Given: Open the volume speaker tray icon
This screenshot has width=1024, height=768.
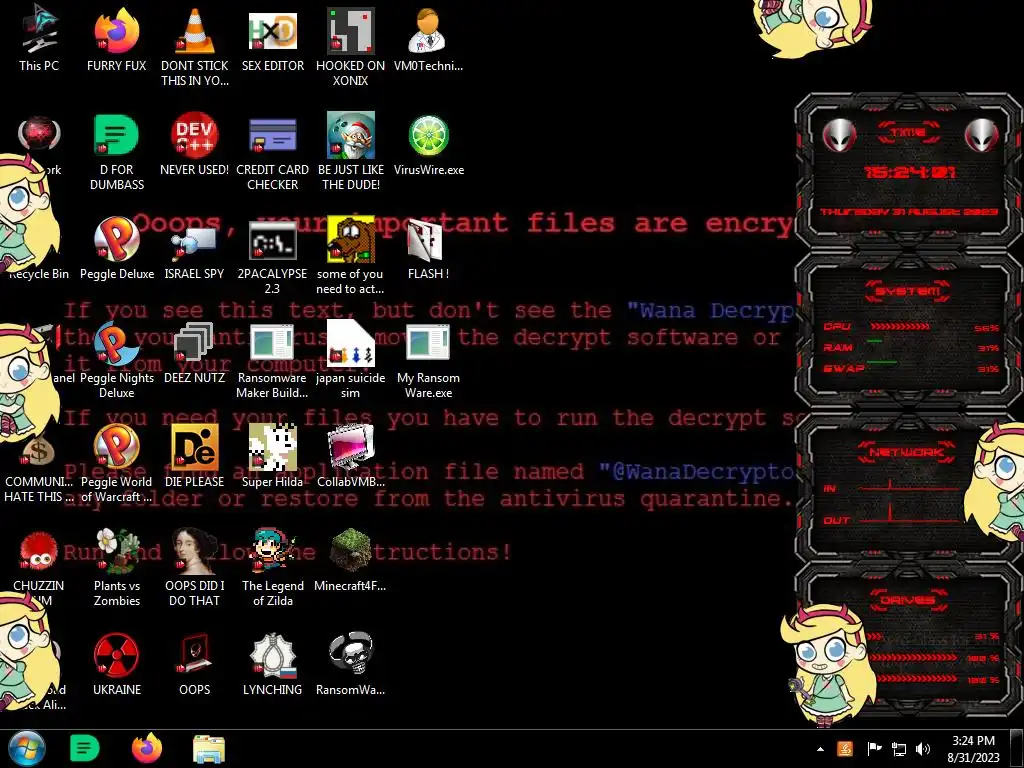Looking at the screenshot, I should (x=923, y=749).
